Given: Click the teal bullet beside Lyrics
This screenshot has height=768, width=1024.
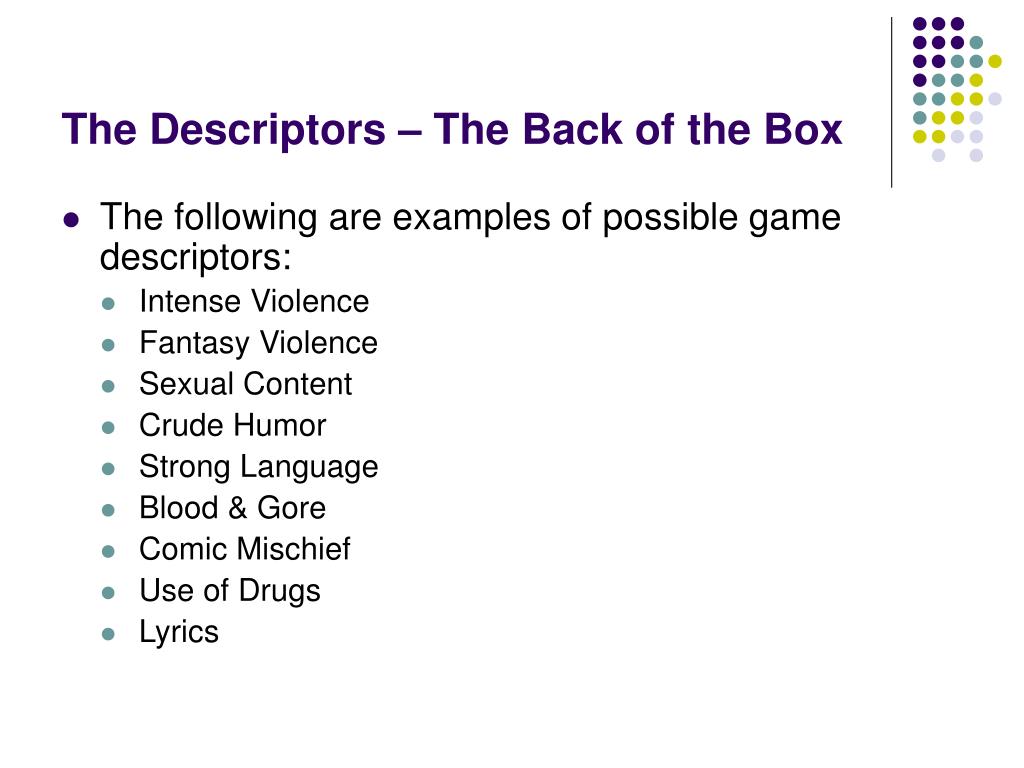Looking at the screenshot, I should coord(108,634).
